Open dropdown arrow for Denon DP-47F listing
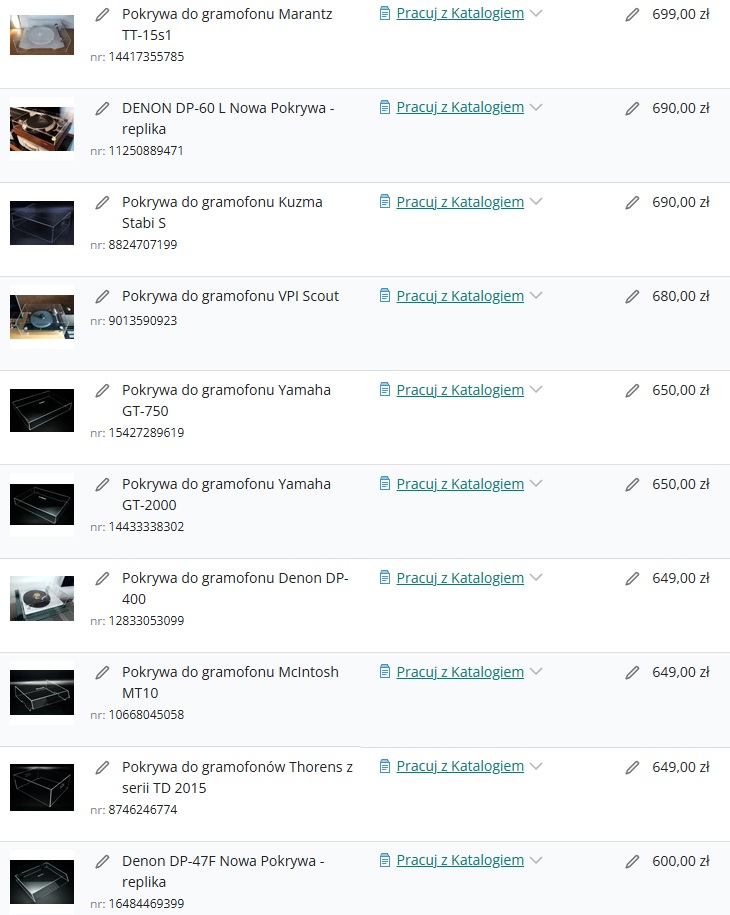 [x=536, y=860]
